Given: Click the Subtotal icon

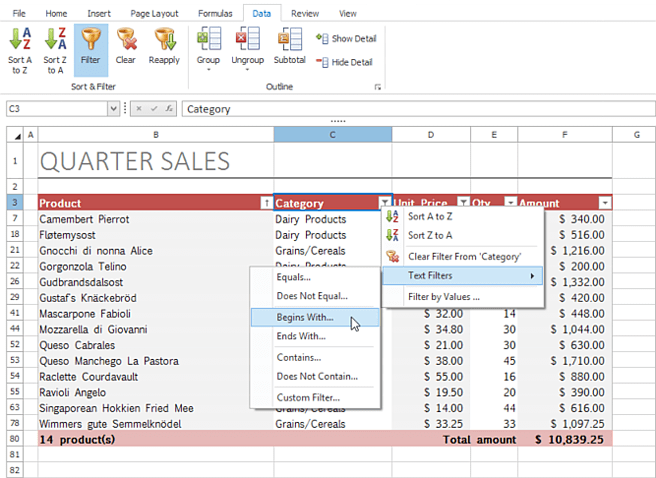Looking at the screenshot, I should (290, 50).
